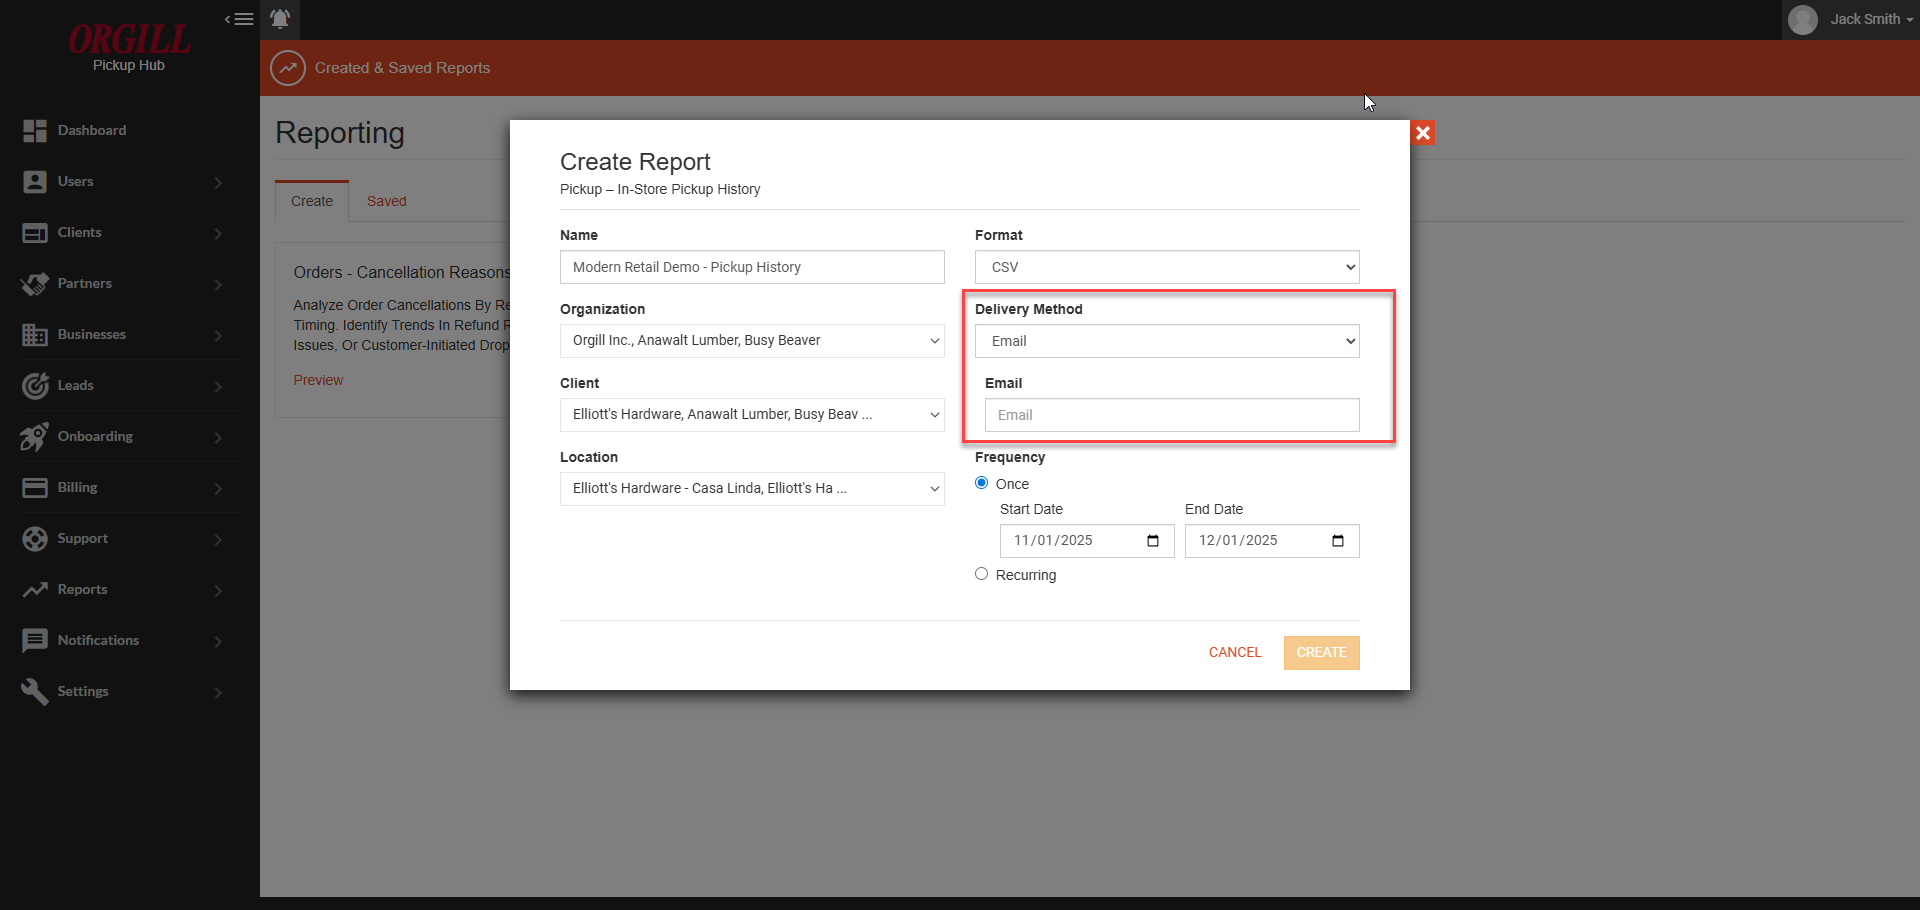Click the Reporting page heading
This screenshot has height=910, width=1920.
pyautogui.click(x=340, y=133)
